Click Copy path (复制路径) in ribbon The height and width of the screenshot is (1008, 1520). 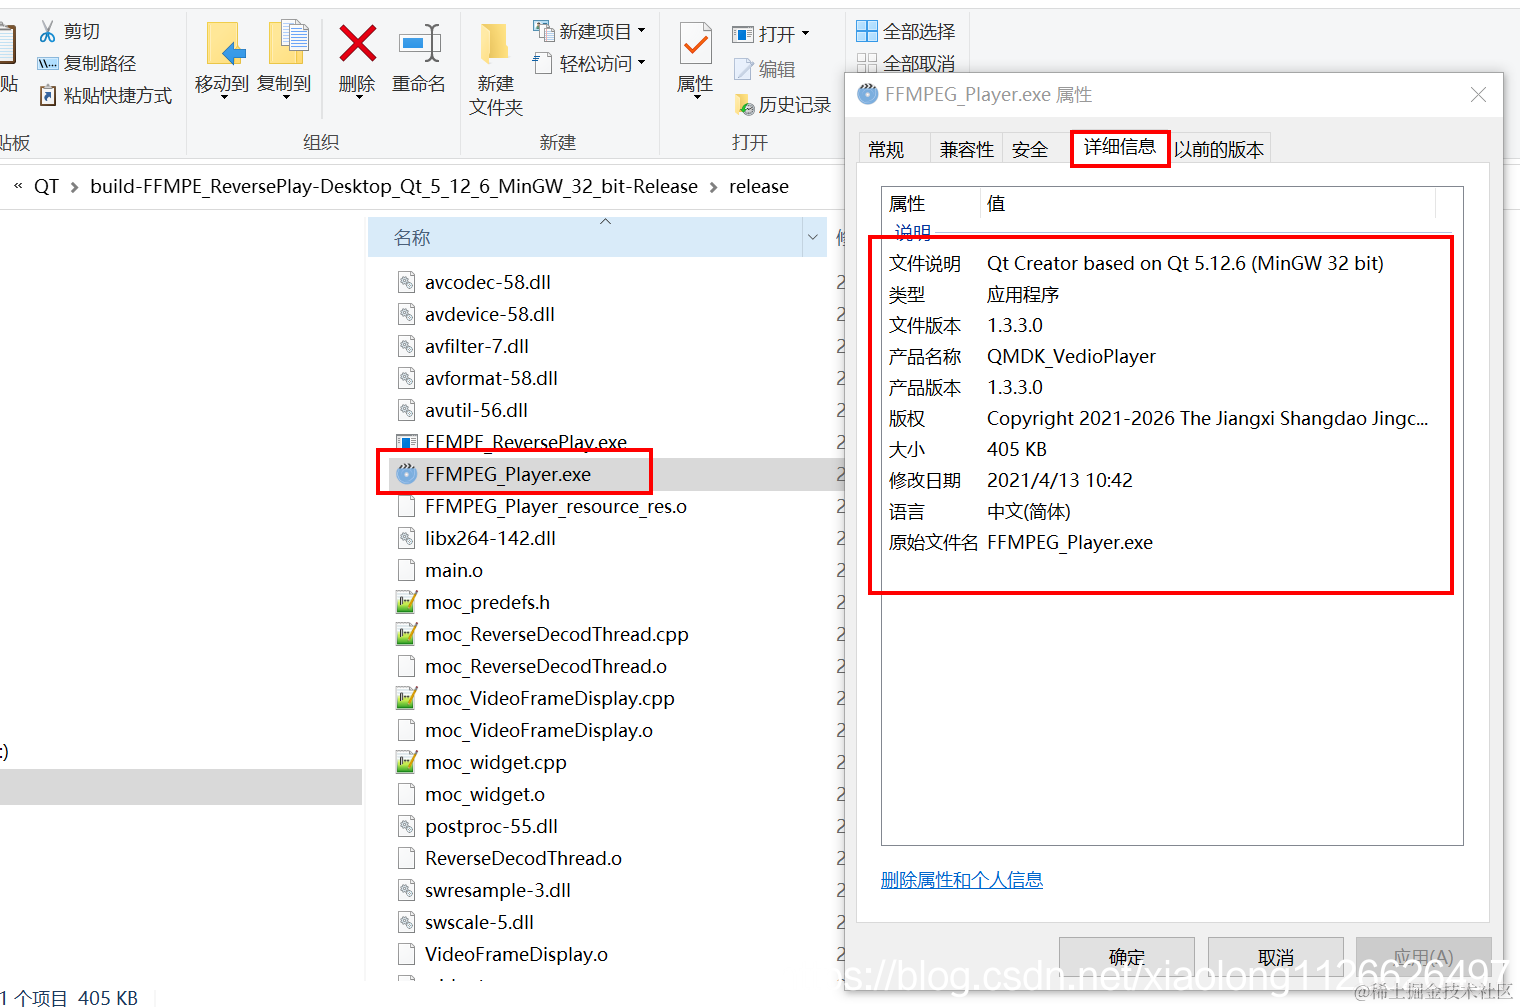point(87,64)
